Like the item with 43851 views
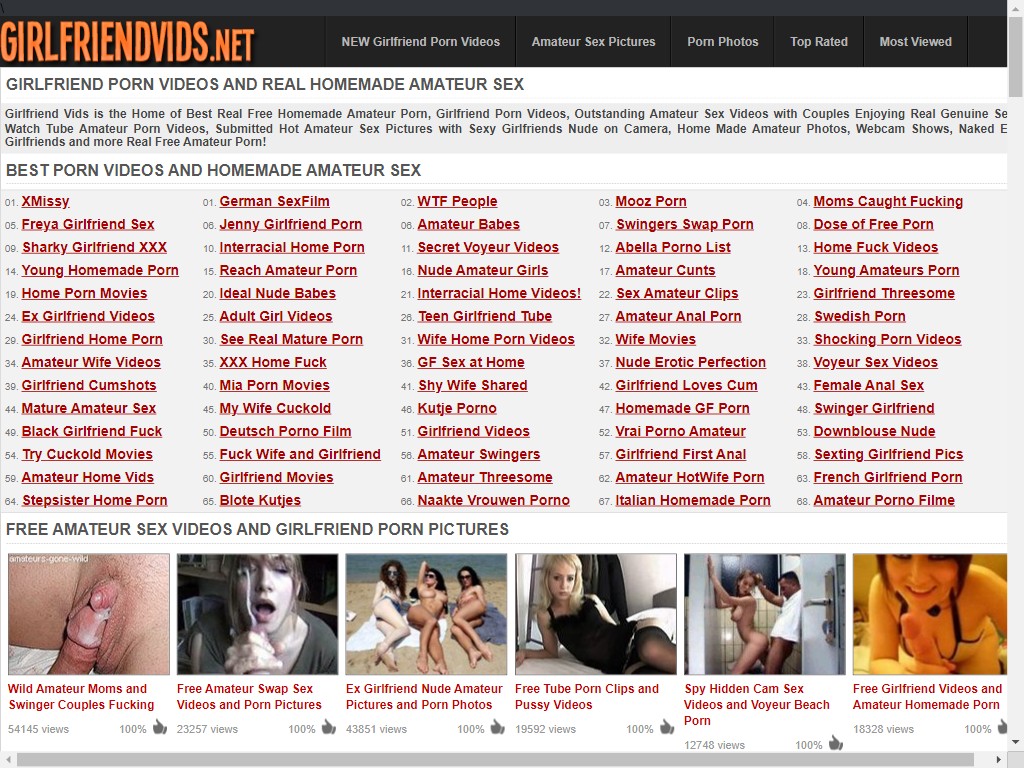Screen dimensions: 1024x768 (498, 728)
